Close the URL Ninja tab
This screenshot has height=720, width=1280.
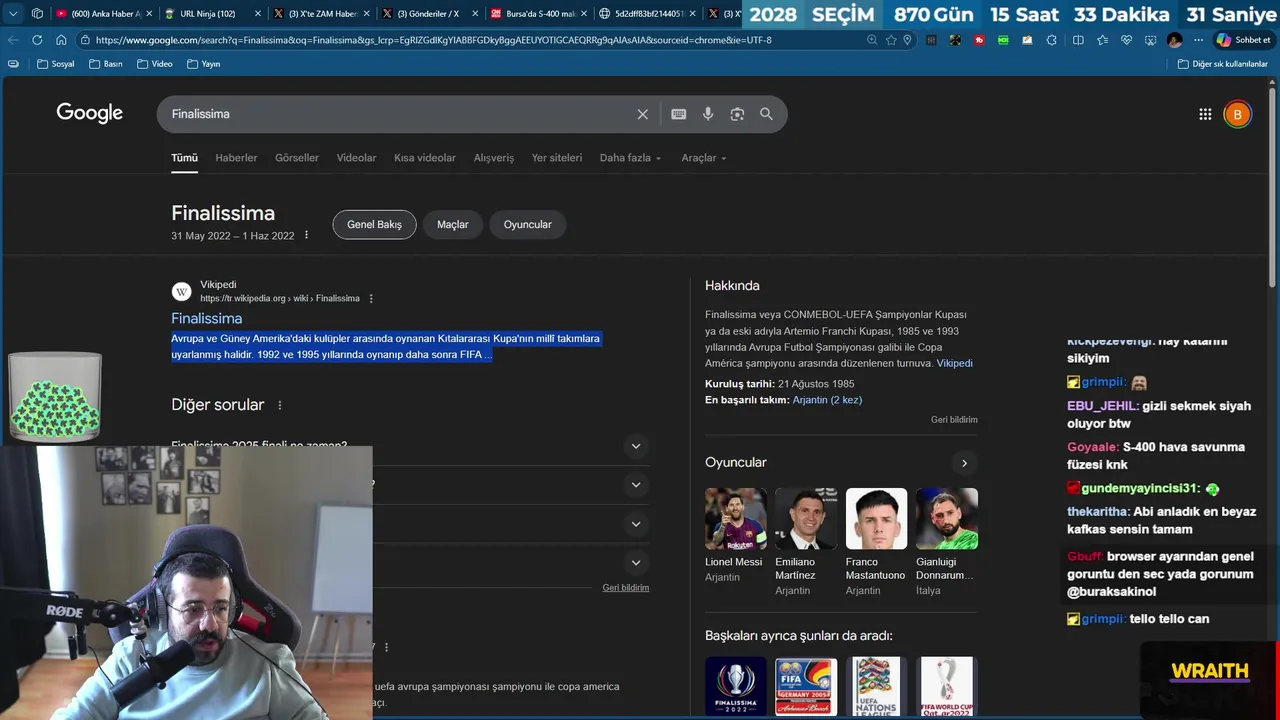[257, 14]
